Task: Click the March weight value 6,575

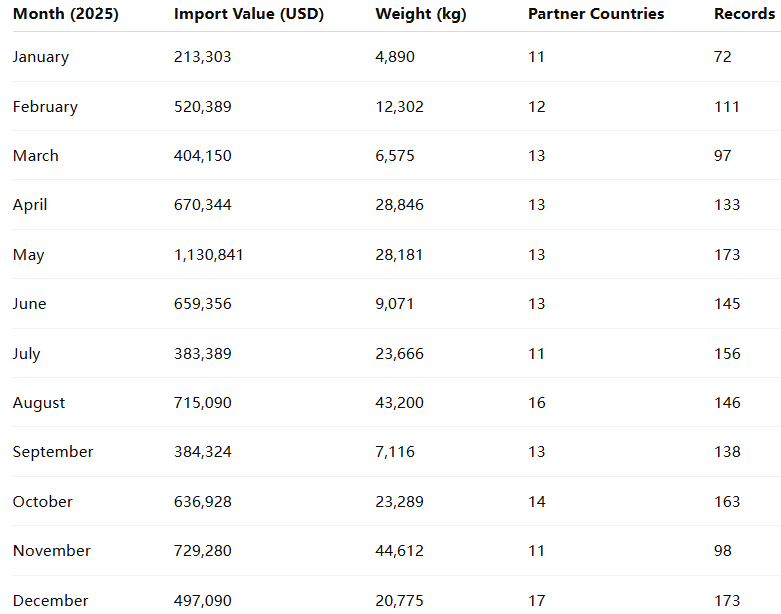Action: (395, 156)
